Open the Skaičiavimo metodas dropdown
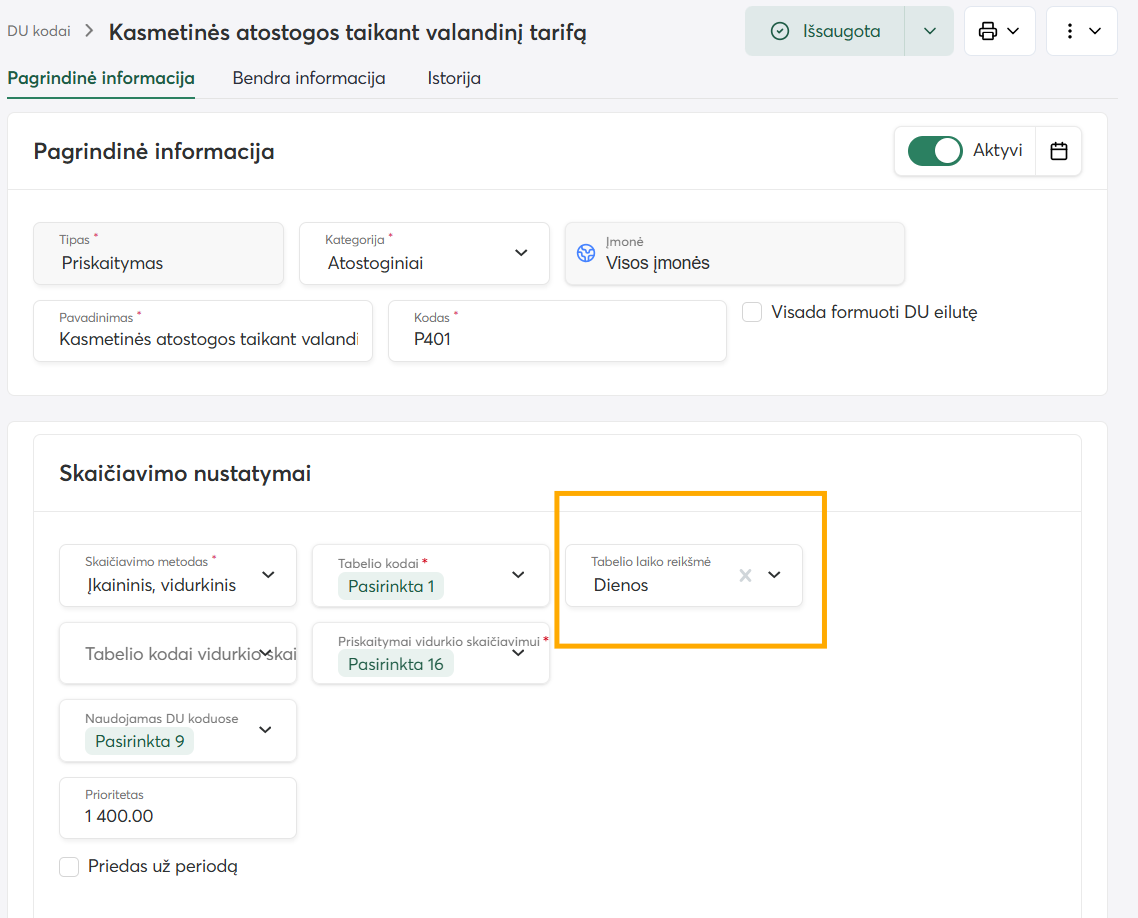 [269, 575]
